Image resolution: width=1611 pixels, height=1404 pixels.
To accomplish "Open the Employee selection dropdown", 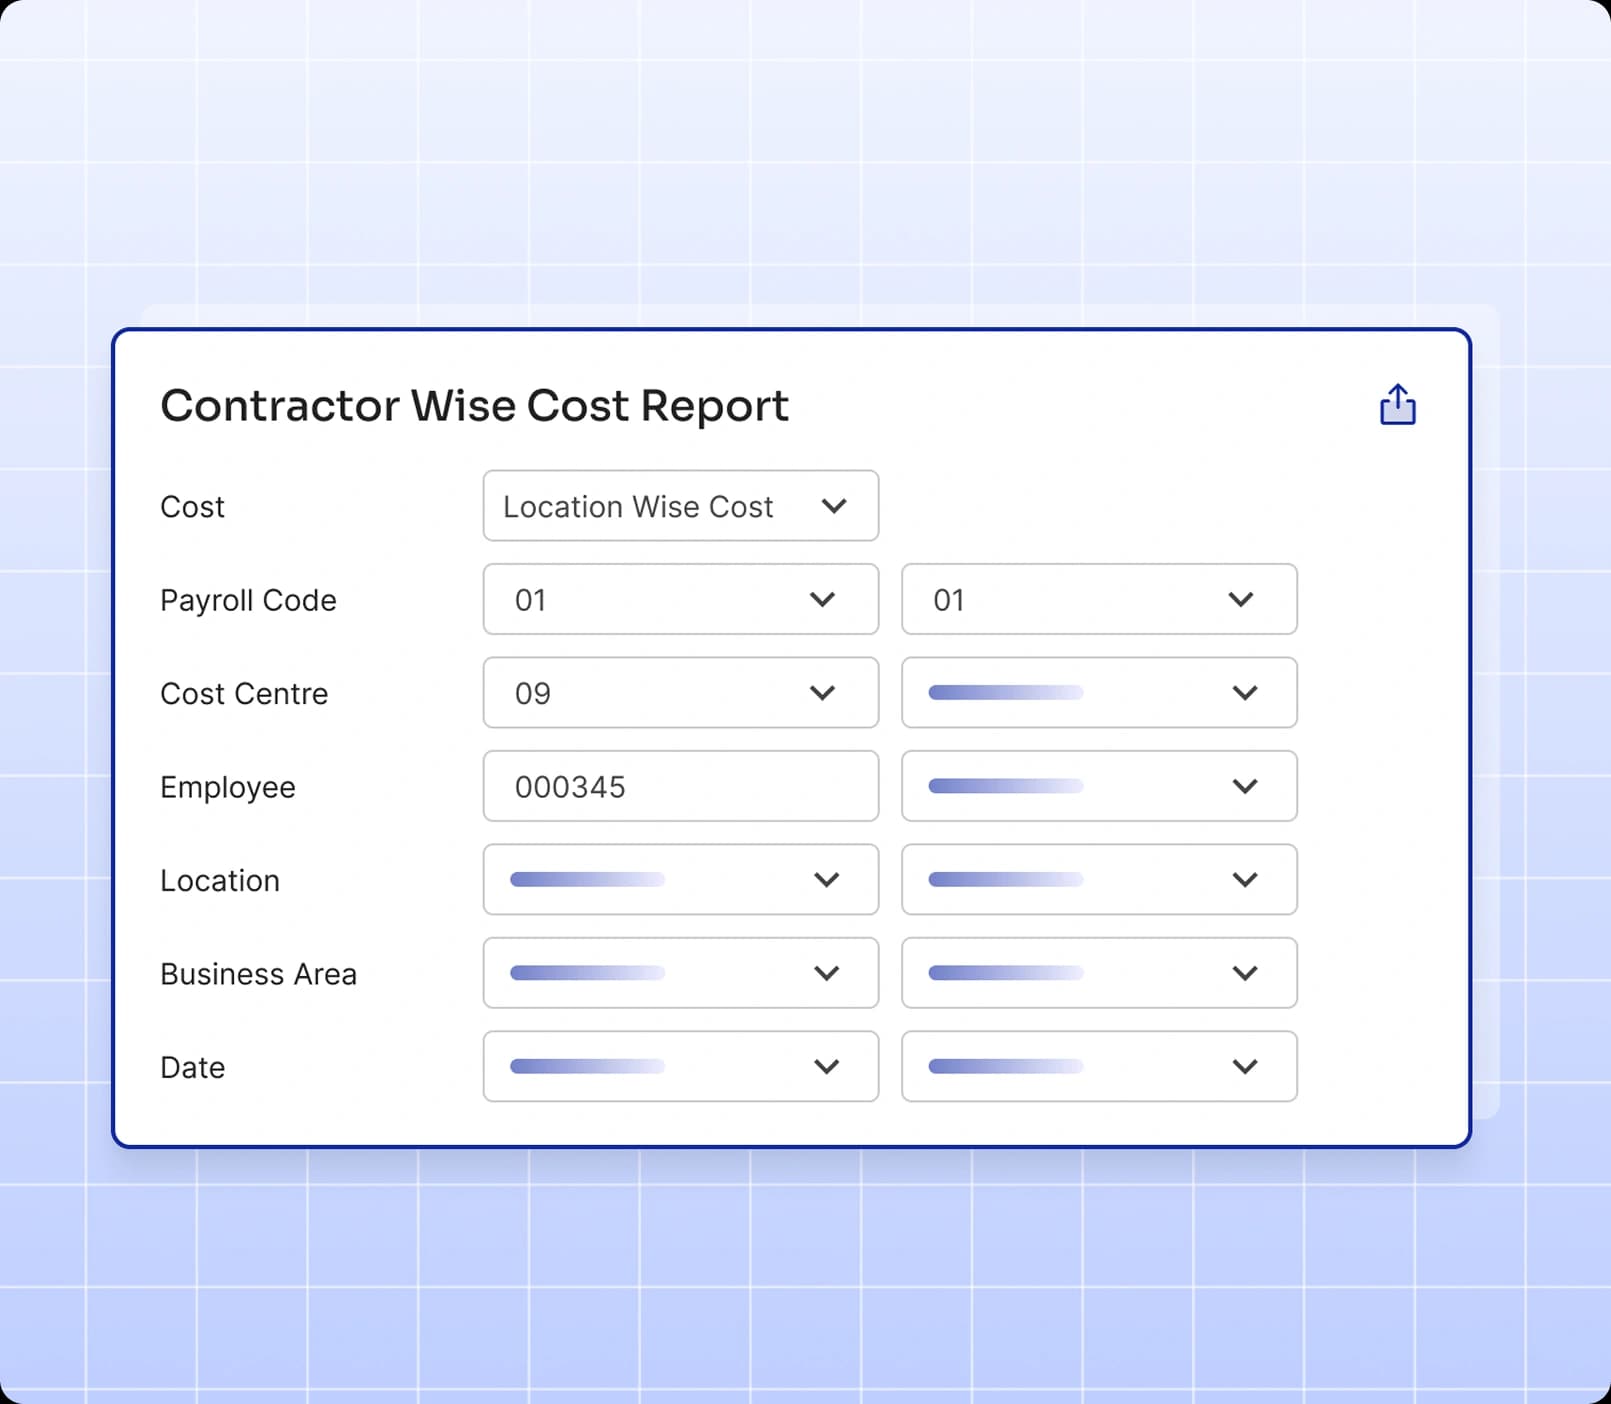I will point(1098,786).
